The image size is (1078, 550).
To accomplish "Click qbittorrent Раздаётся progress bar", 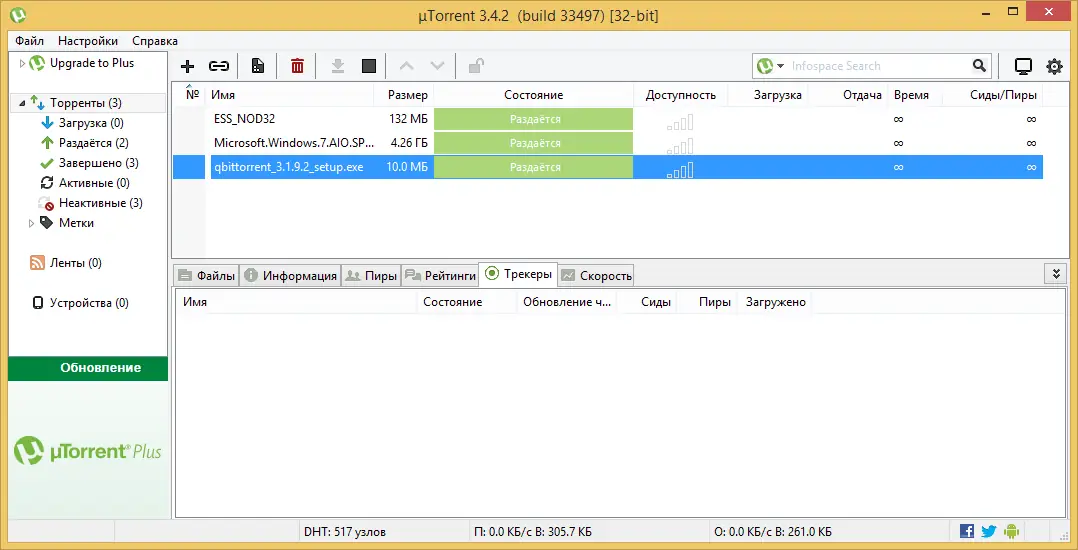I will click(x=534, y=167).
